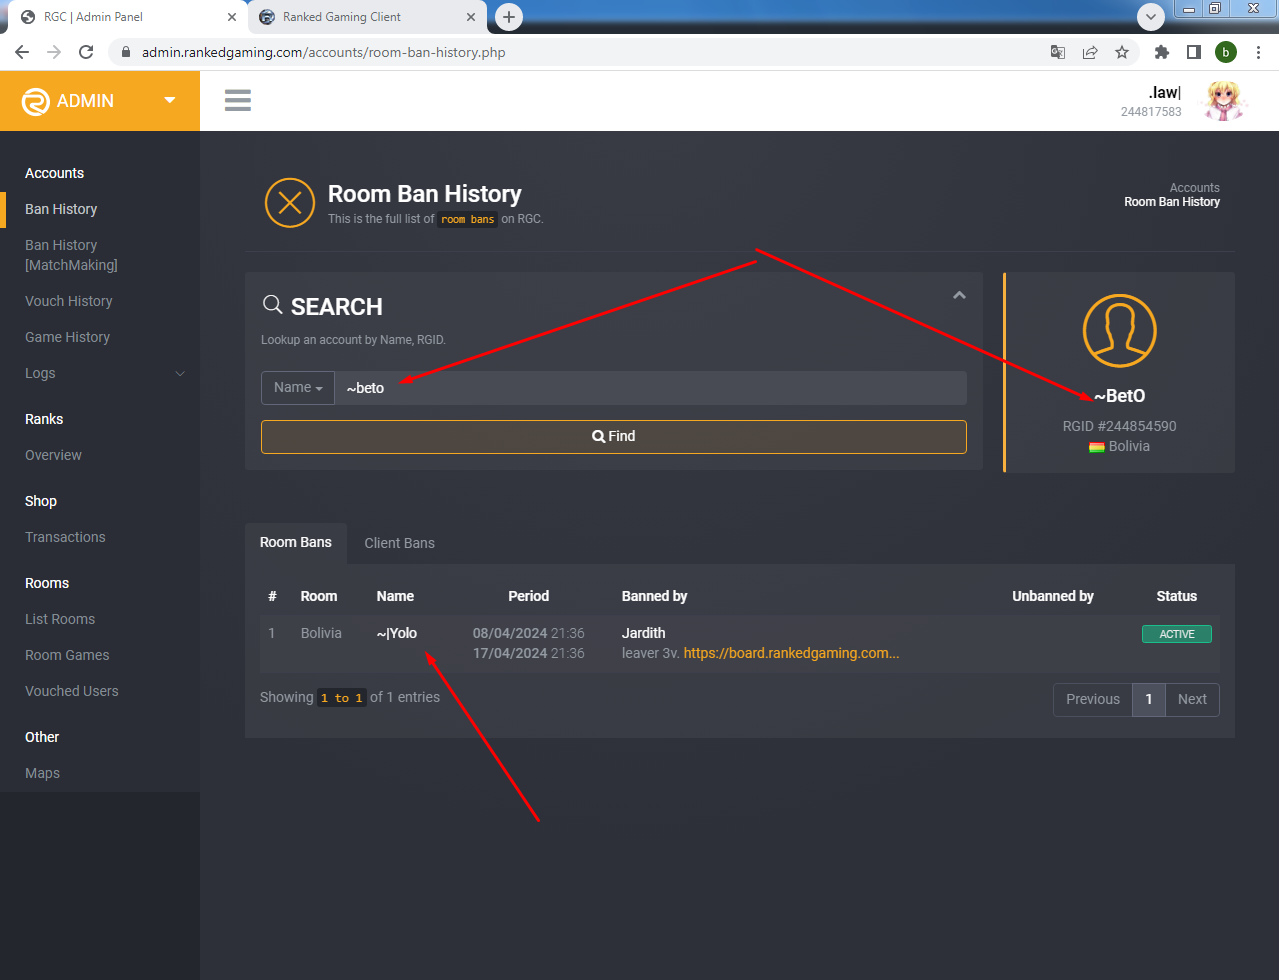
Task: Click the translate page icon
Action: click(1058, 52)
